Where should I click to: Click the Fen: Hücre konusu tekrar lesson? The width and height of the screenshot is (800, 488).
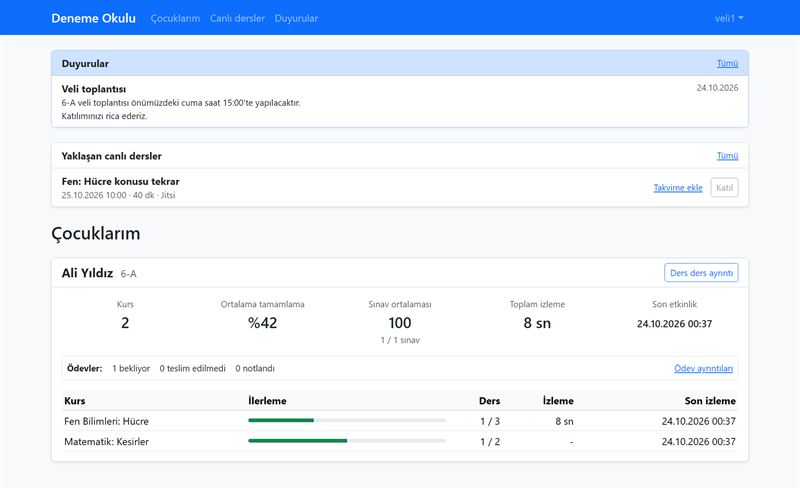(x=120, y=181)
